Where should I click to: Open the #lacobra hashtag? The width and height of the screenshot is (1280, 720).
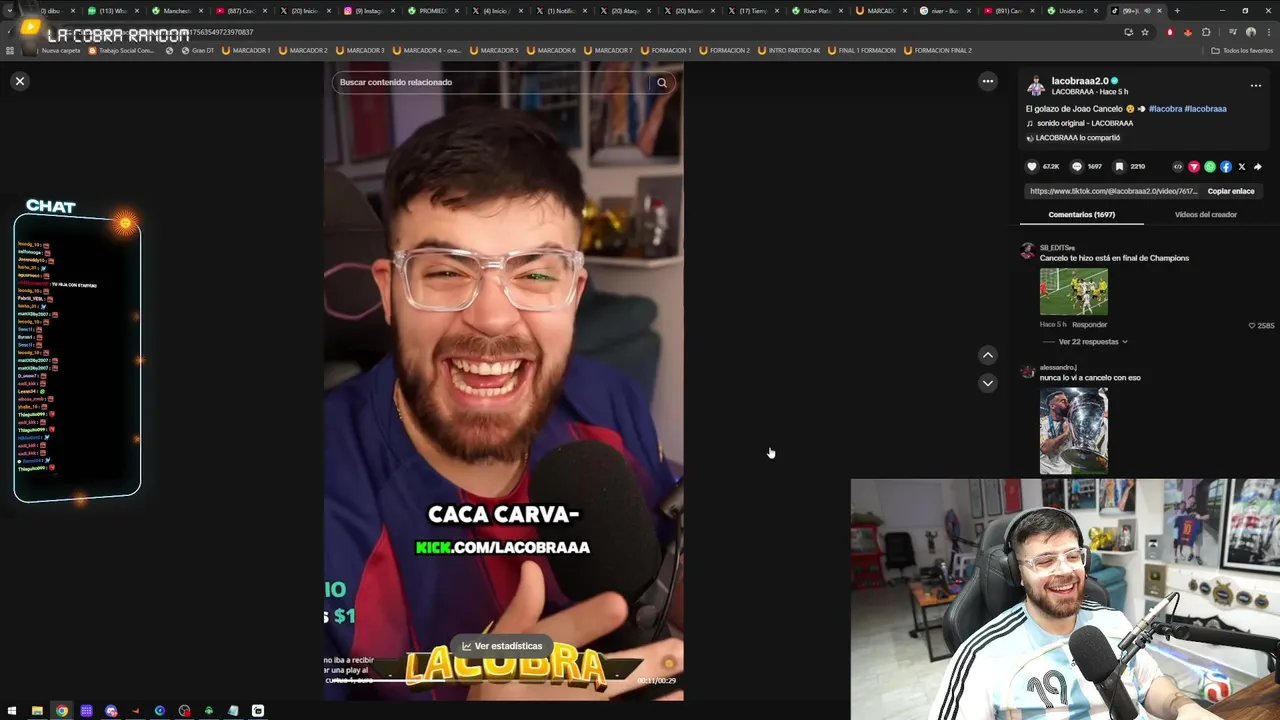[x=1165, y=108]
